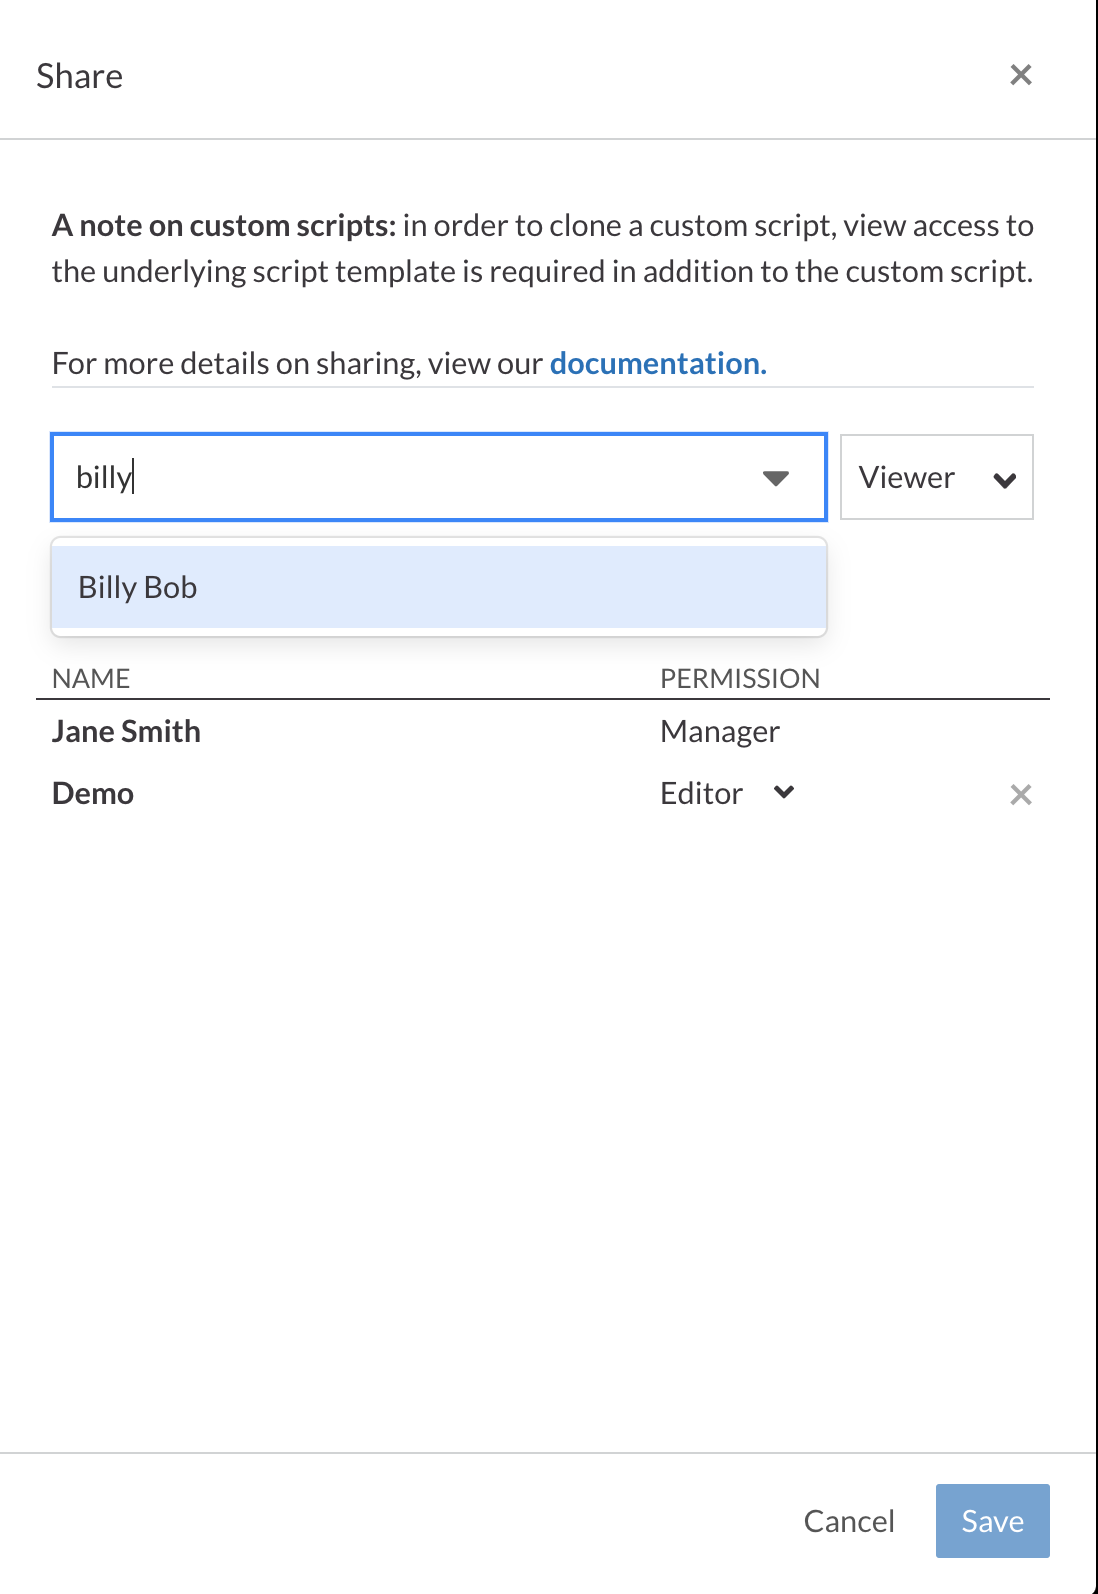Viewport: 1098px width, 1594px height.
Task: Click the Share dialog title
Action: [80, 76]
